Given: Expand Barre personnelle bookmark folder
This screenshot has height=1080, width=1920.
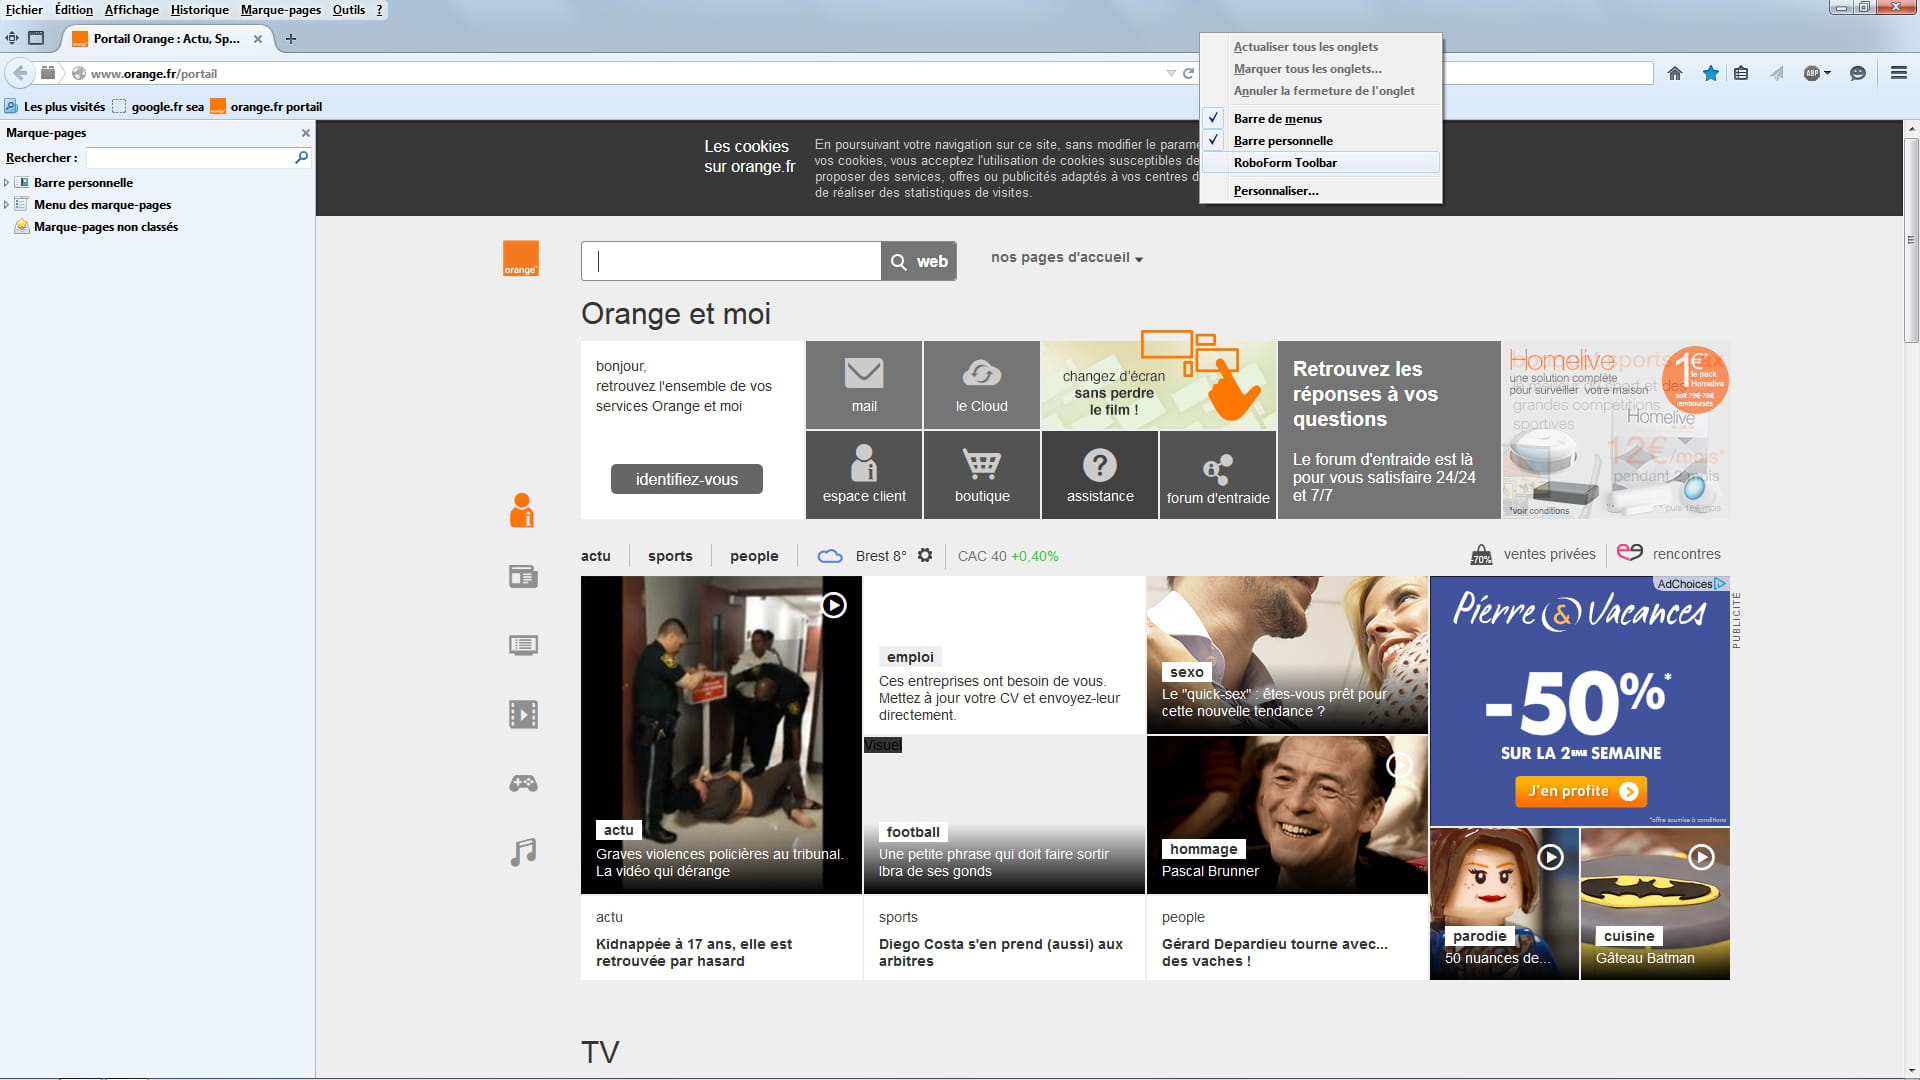Looking at the screenshot, I should click(x=7, y=183).
